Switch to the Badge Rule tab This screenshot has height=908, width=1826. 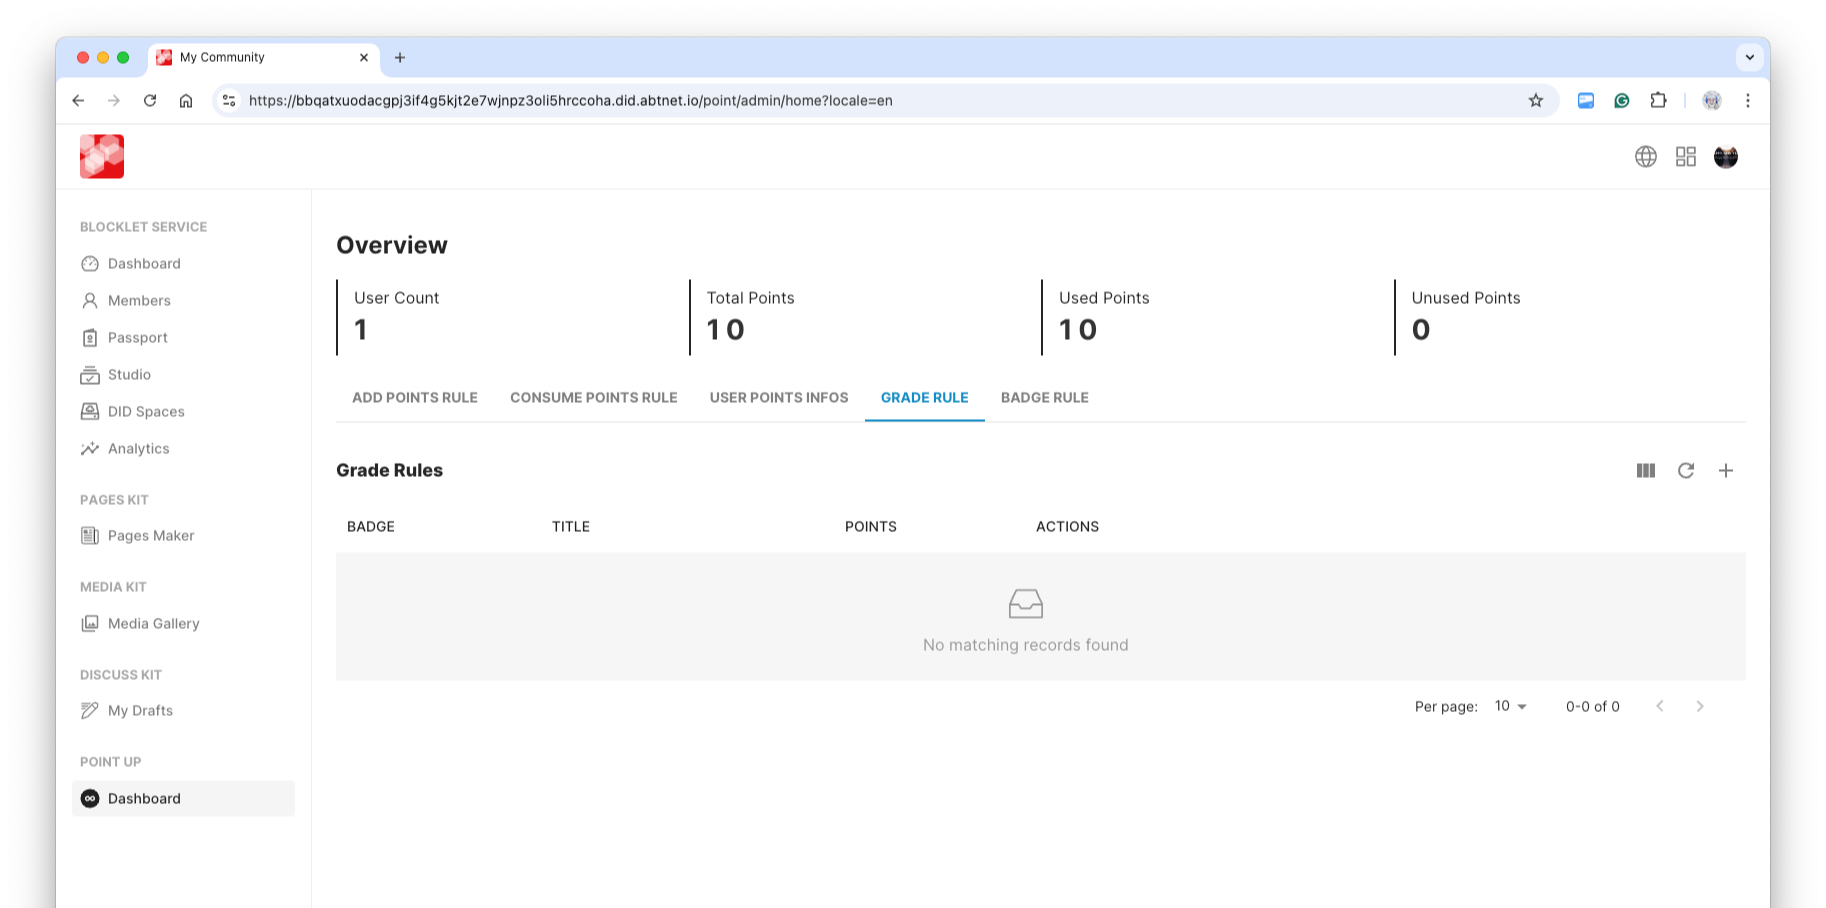(1044, 398)
